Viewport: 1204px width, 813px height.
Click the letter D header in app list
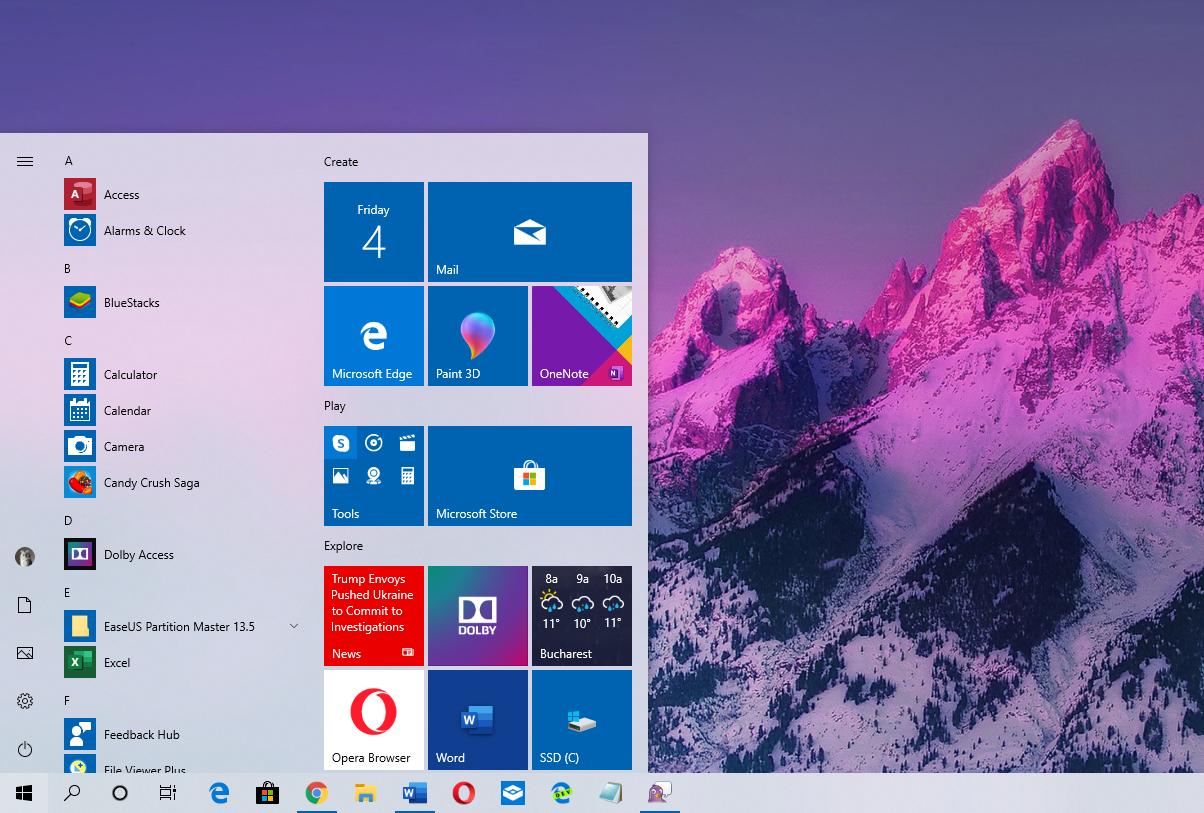[68, 521]
